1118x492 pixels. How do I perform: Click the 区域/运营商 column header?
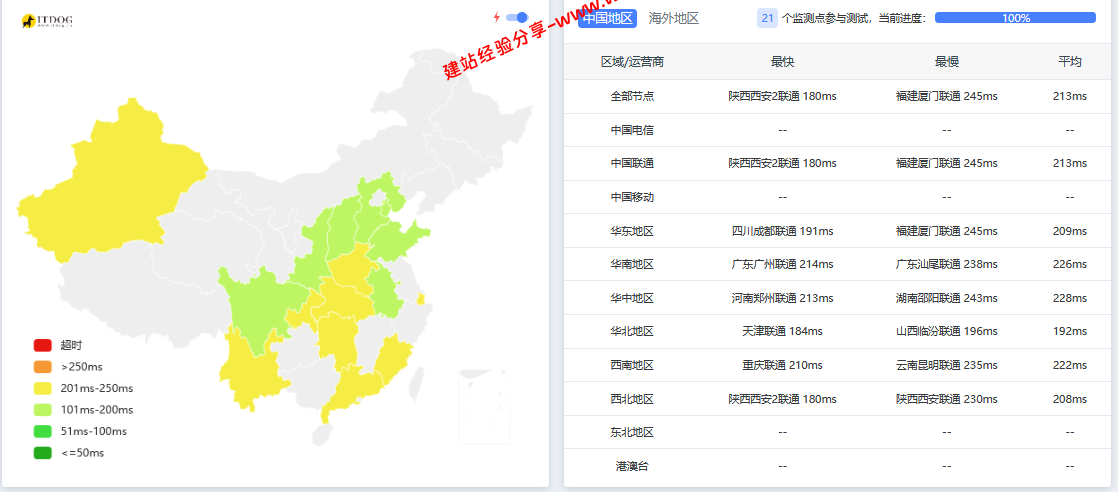pos(632,62)
